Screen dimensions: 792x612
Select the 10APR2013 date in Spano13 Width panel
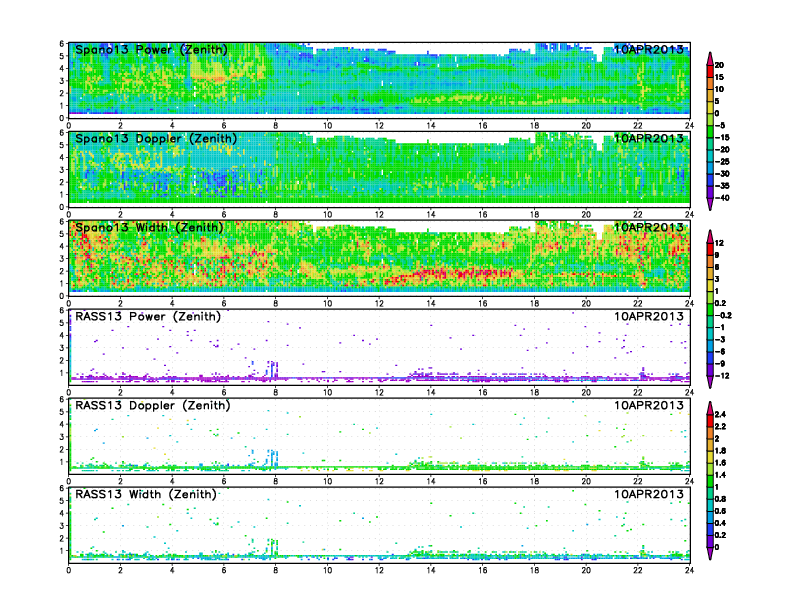[649, 227]
